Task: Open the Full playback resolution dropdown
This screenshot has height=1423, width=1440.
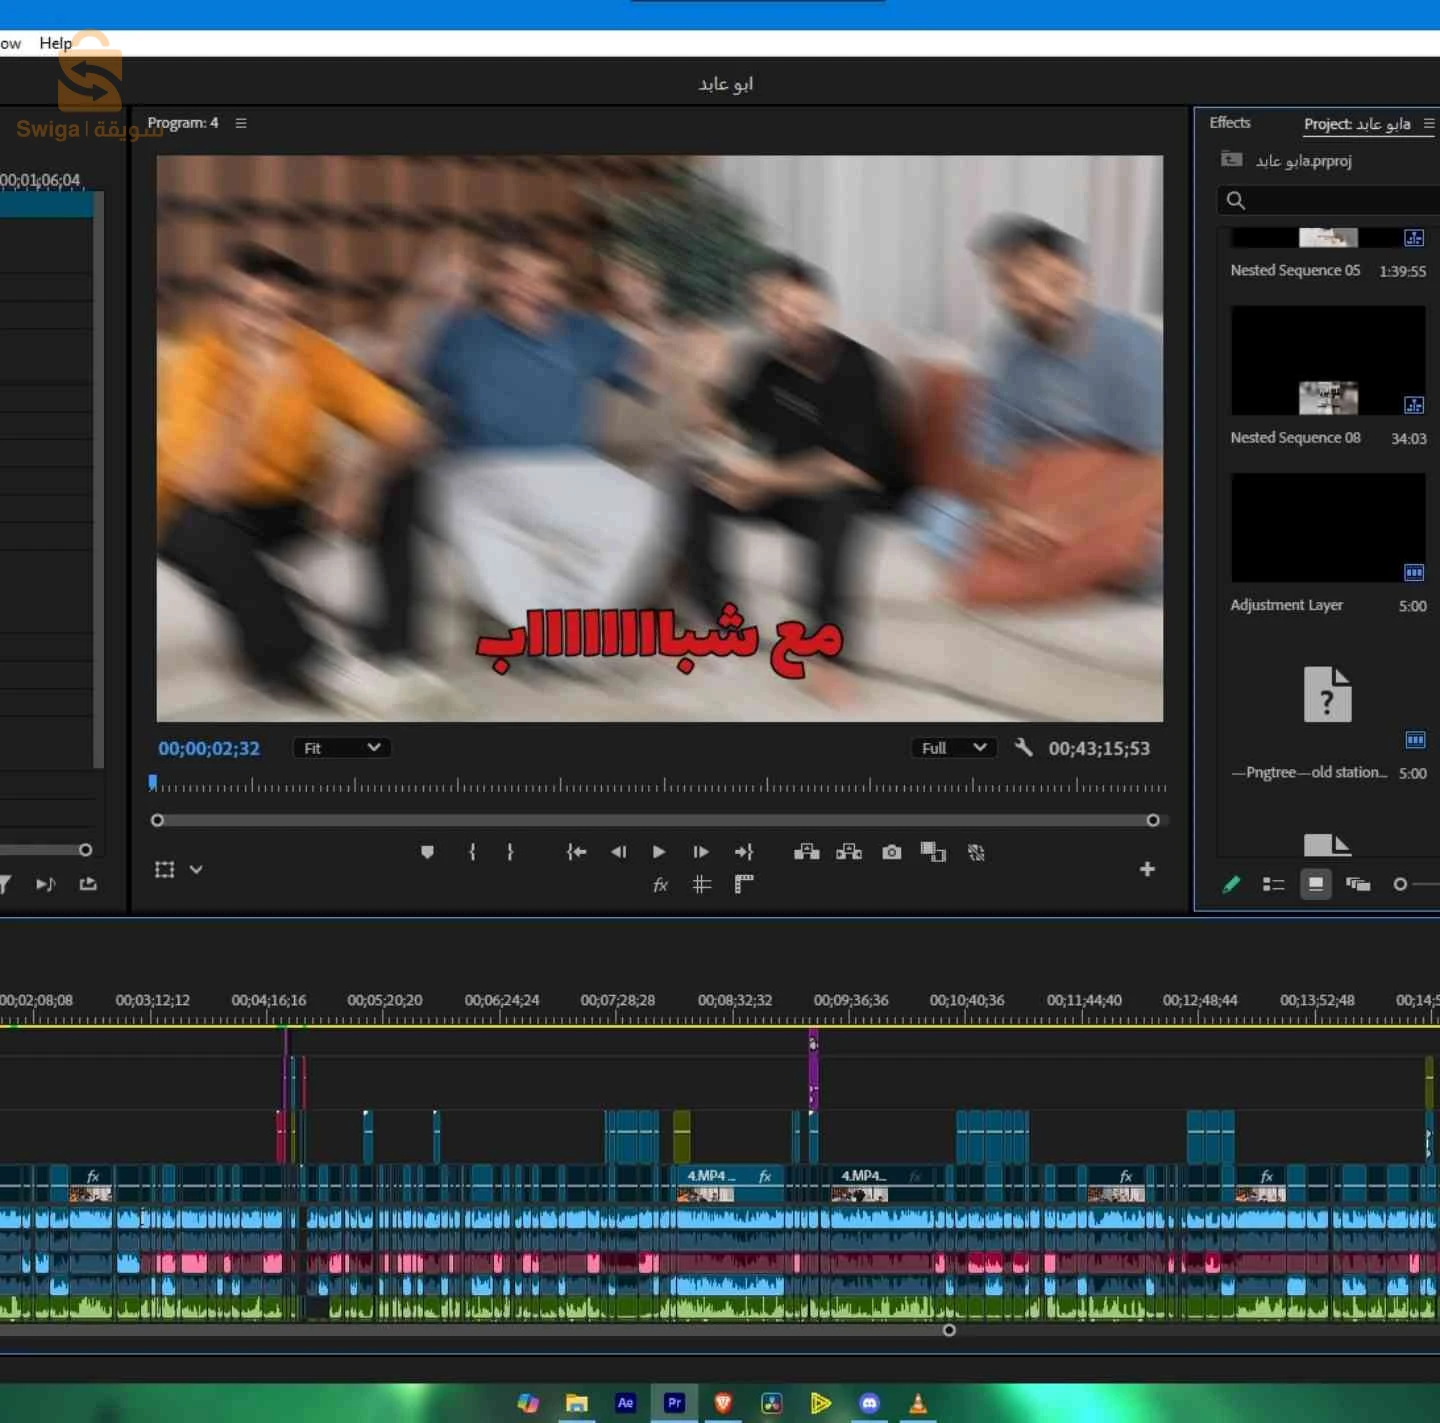Action: 953,748
